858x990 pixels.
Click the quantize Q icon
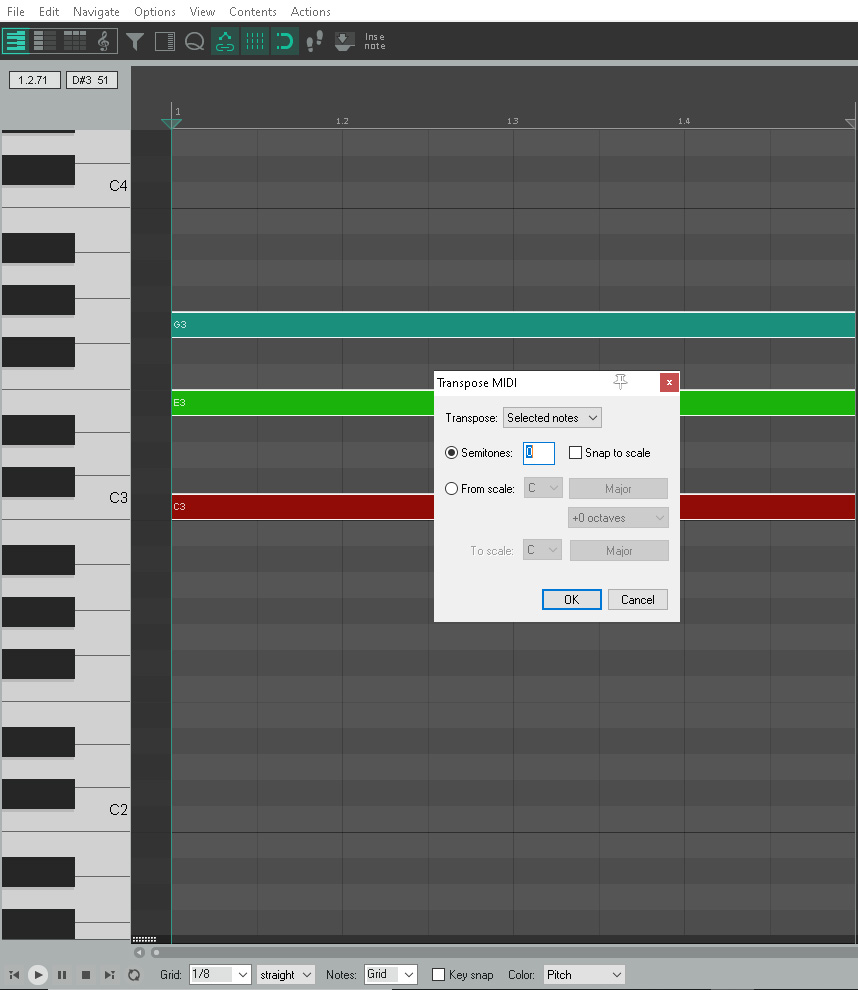coord(195,41)
